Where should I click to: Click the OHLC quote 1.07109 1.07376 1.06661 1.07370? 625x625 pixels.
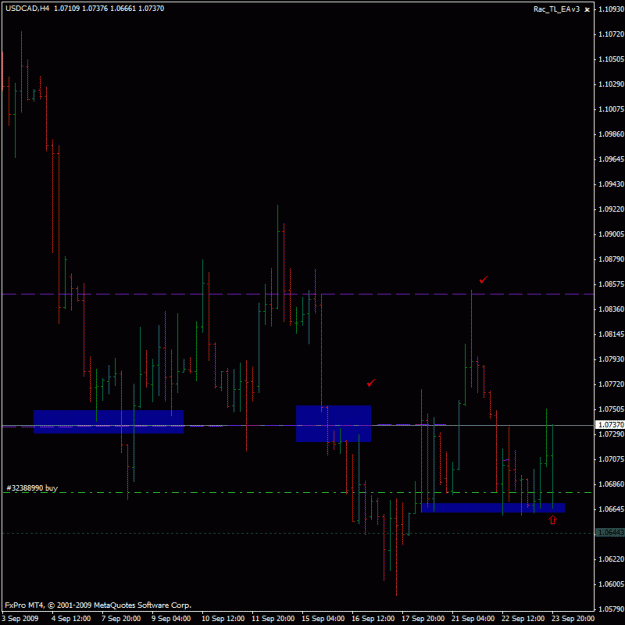pyautogui.click(x=109, y=8)
